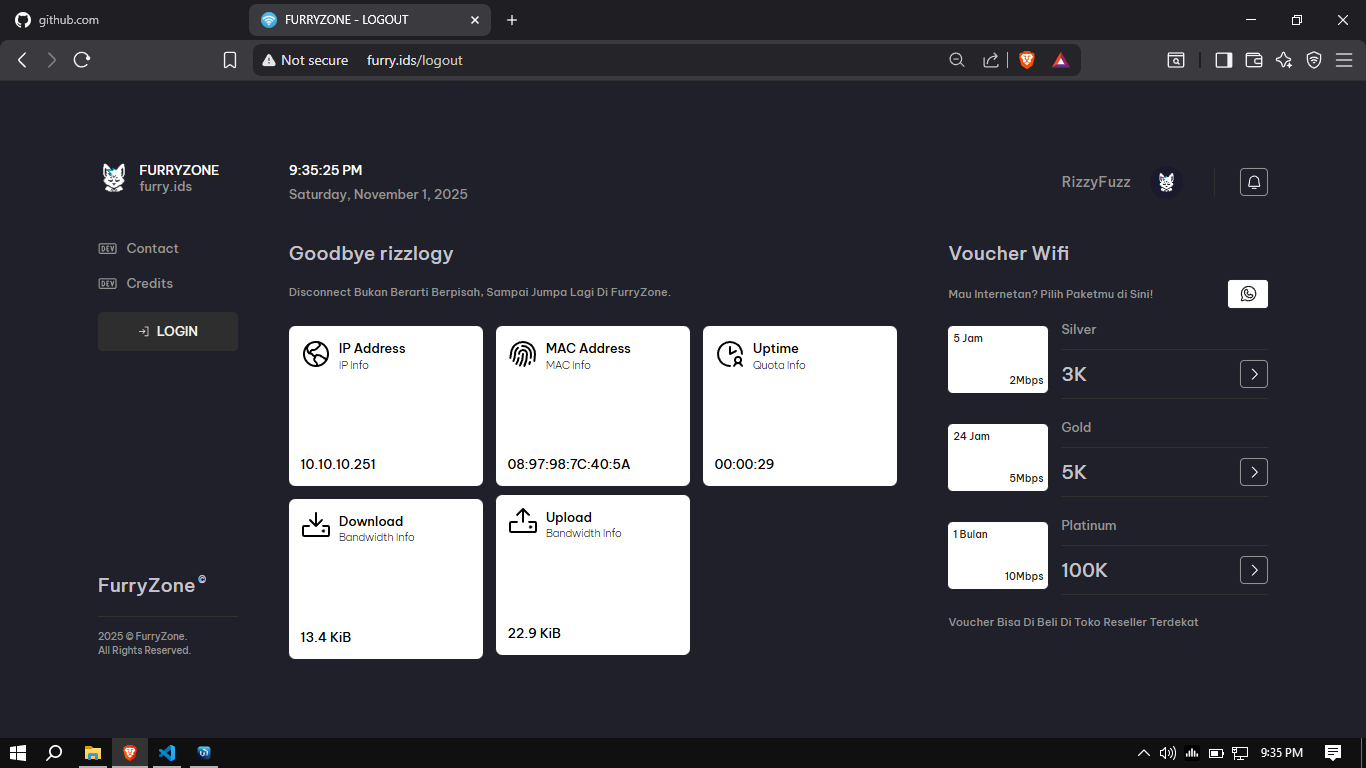The width and height of the screenshot is (1366, 768).
Task: Click the download arrow icon on Download card
Action: point(315,524)
